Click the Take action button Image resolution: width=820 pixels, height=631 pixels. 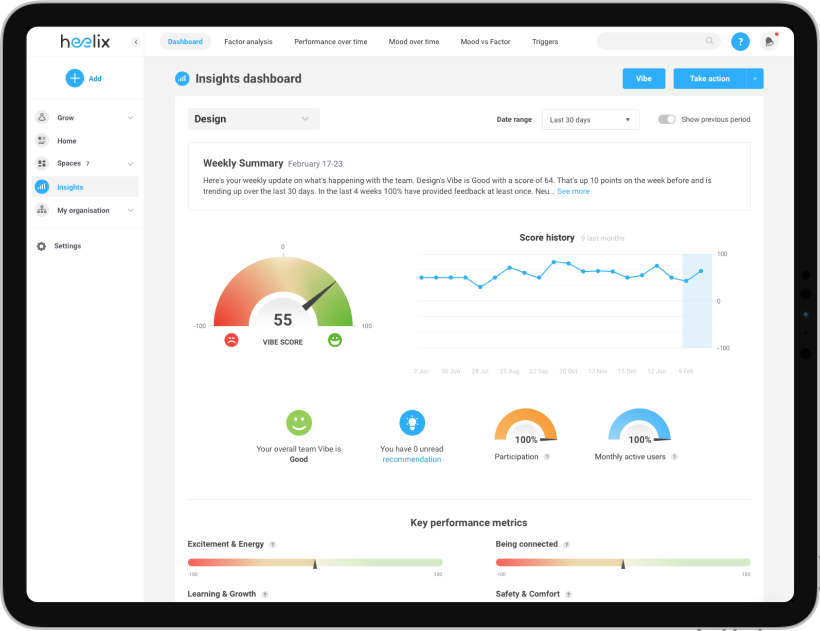710,78
